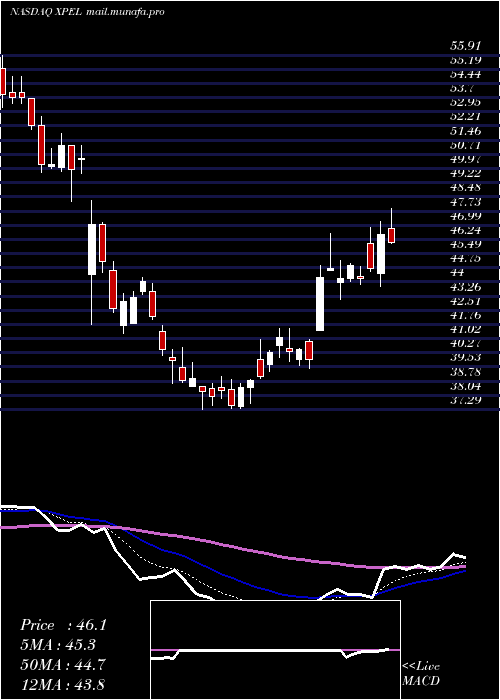Click the latest red candlestick on the right

tap(392, 235)
